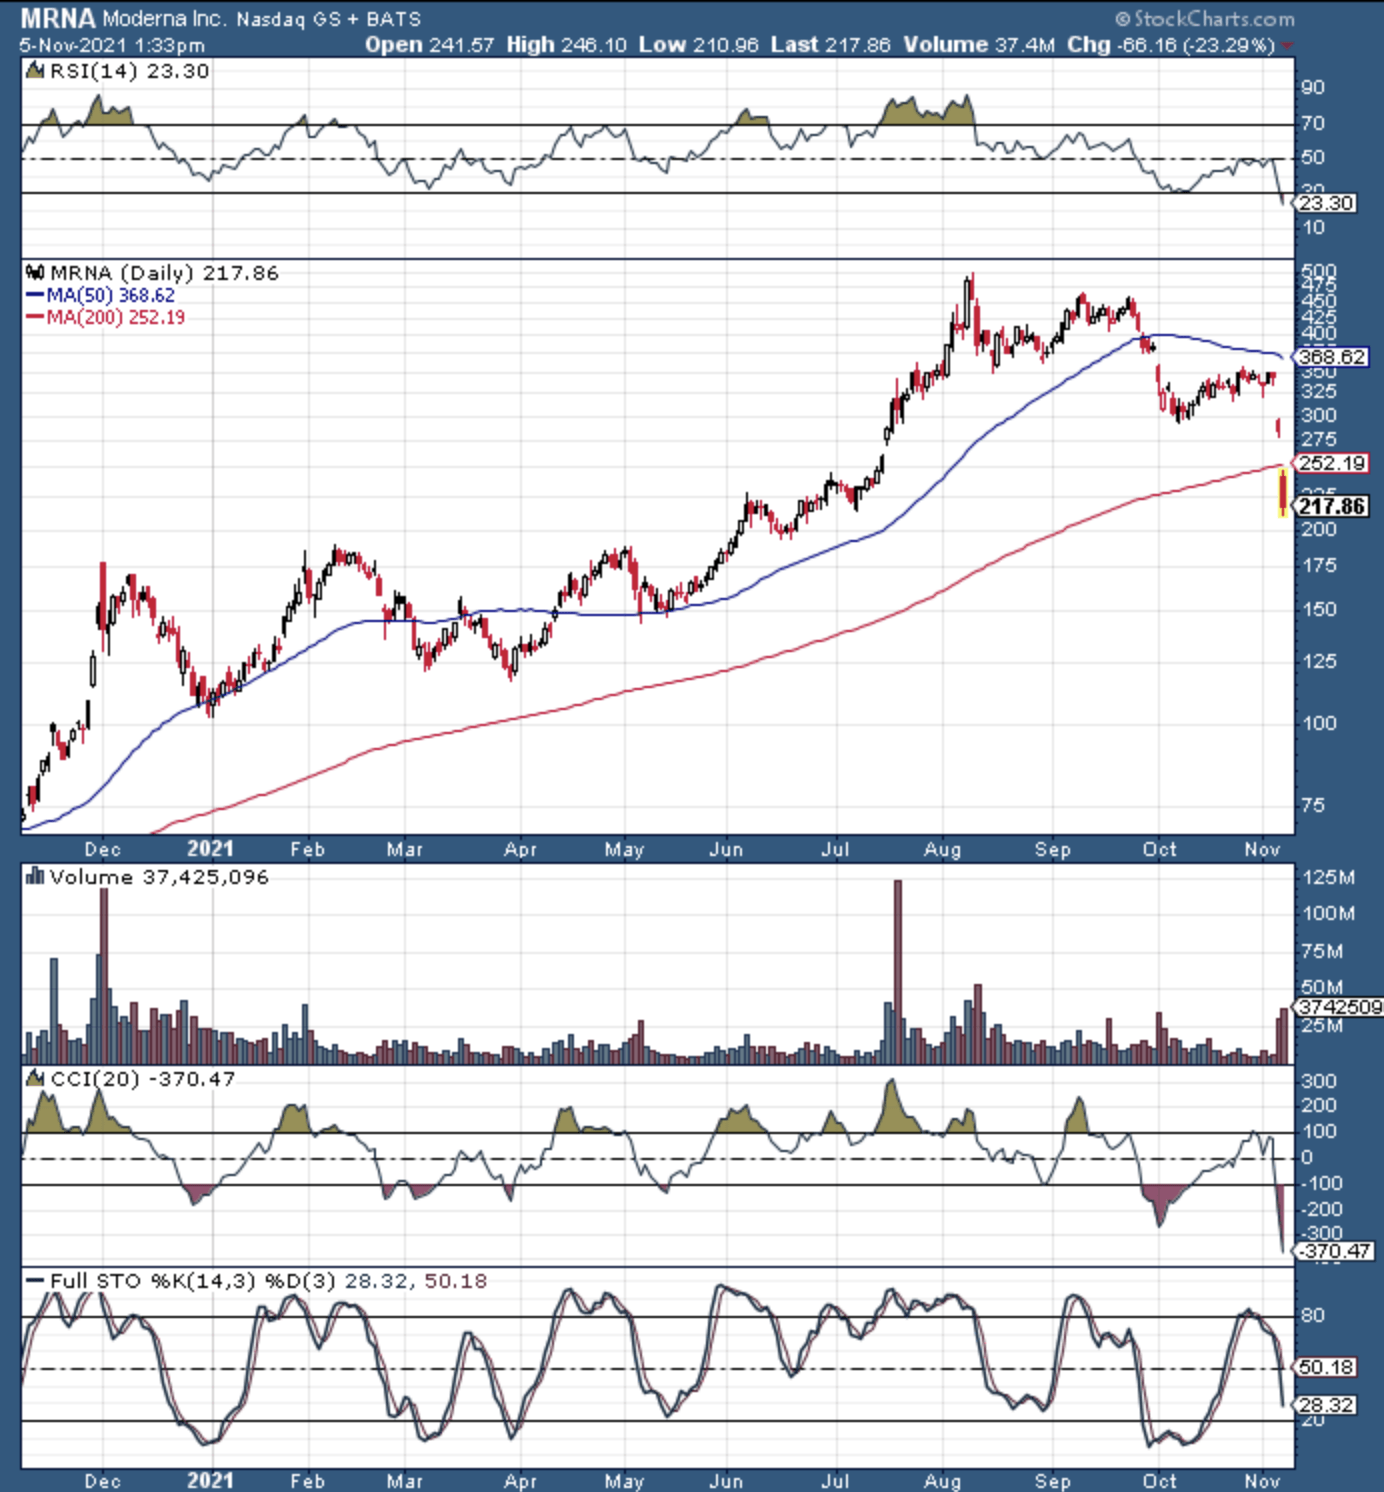The height and width of the screenshot is (1492, 1384).
Task: Click the bold 217.86 price axis tag
Action: [1331, 506]
